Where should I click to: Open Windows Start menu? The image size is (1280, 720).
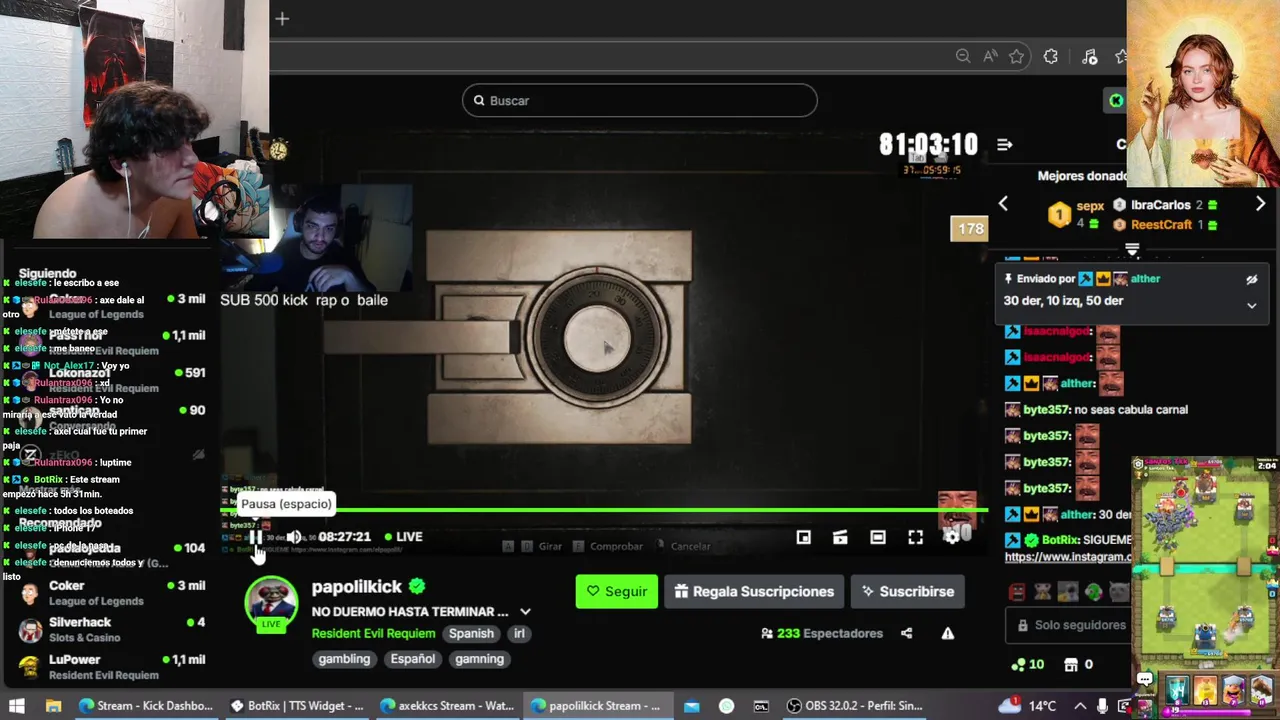click(17, 705)
